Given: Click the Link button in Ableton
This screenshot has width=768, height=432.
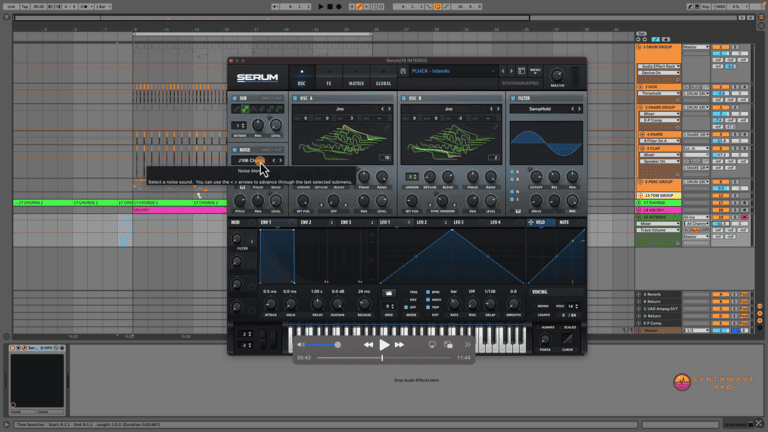Looking at the screenshot, I should [11, 7].
